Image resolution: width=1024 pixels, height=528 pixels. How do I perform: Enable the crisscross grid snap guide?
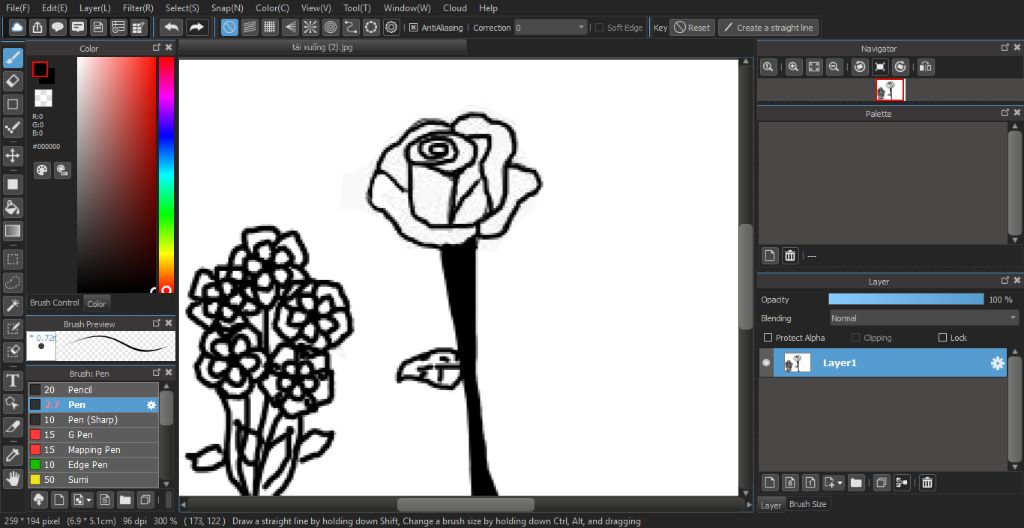click(270, 27)
